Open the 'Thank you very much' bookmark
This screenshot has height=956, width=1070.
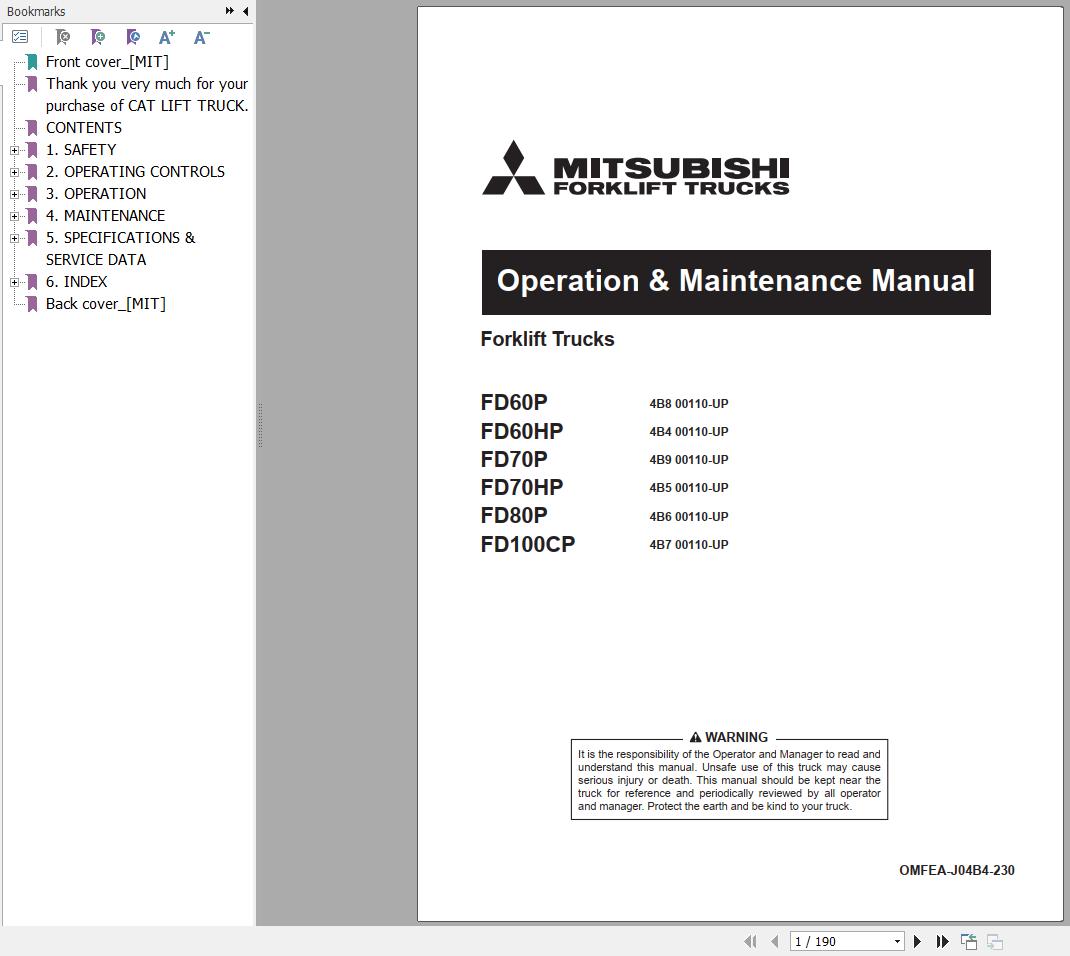click(147, 95)
